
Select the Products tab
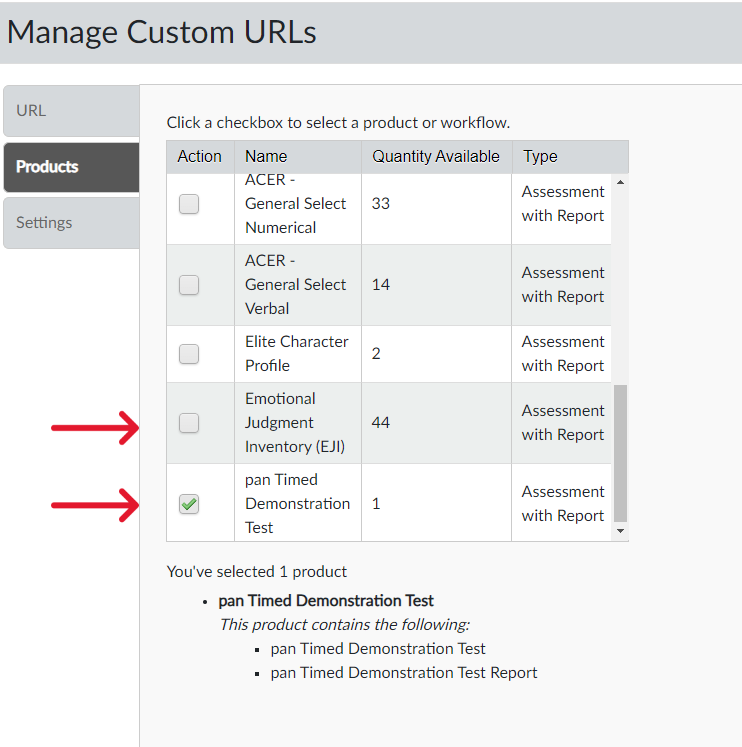70,167
